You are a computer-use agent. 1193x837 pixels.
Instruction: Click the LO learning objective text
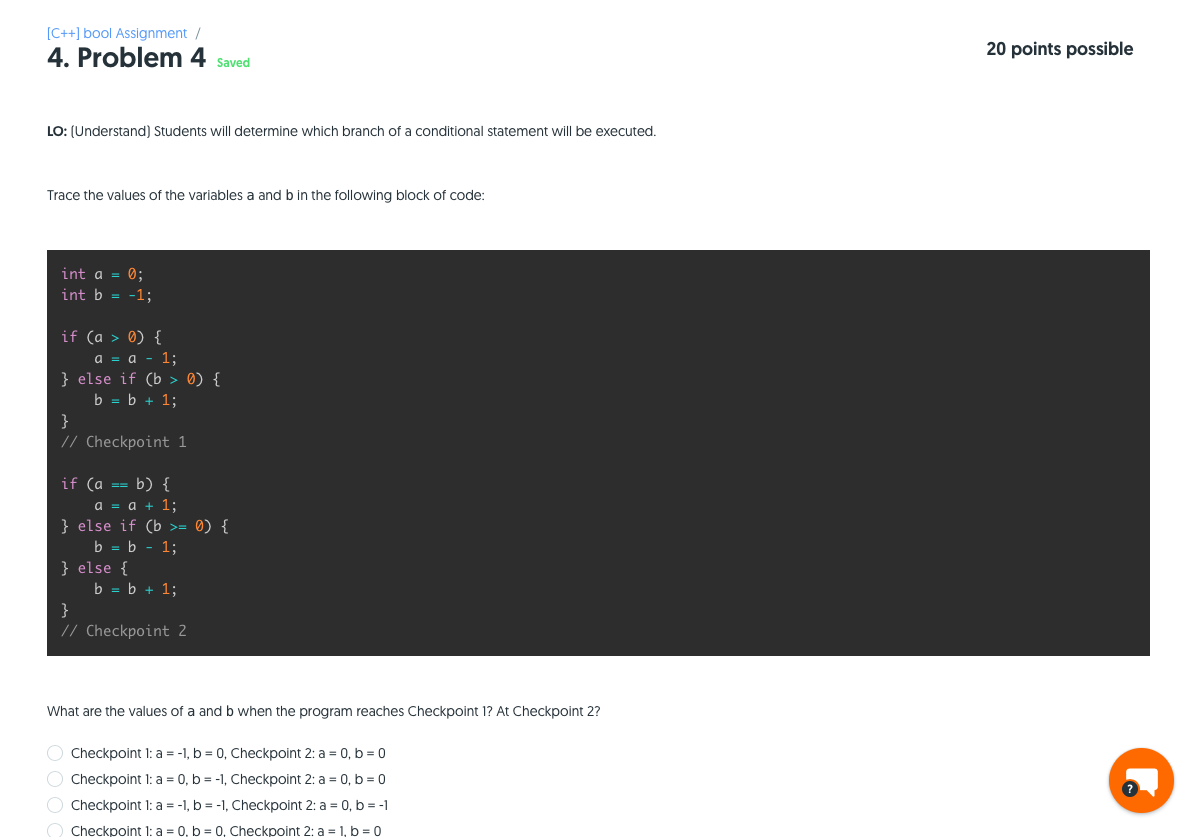tap(351, 131)
